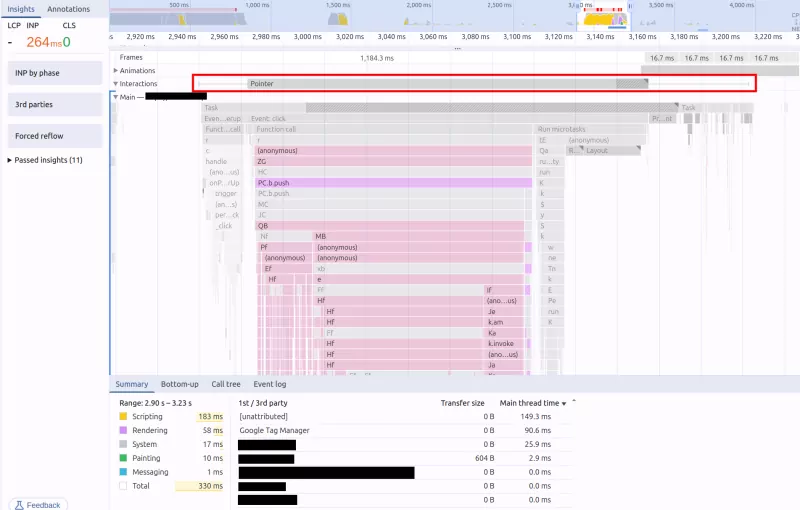Click the Scripting yellow color swatch
800x510 pixels.
click(x=123, y=416)
